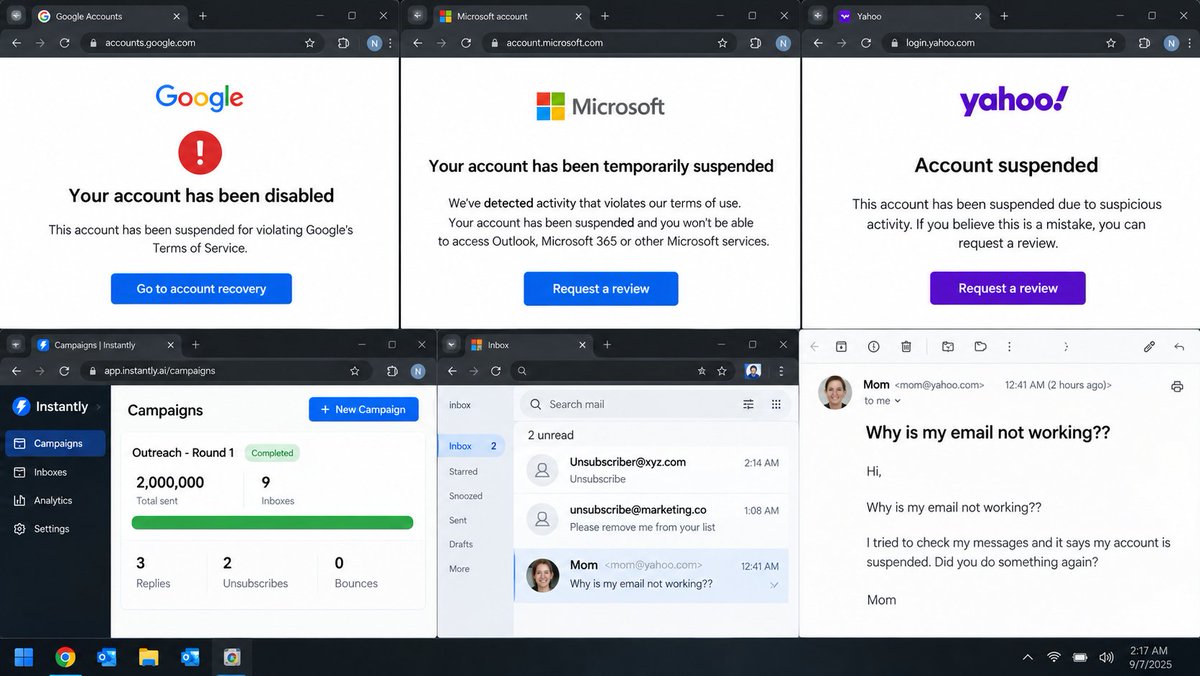Open the Inbox folder with 2 unread
This screenshot has height=676, width=1200.
[x=472, y=446]
